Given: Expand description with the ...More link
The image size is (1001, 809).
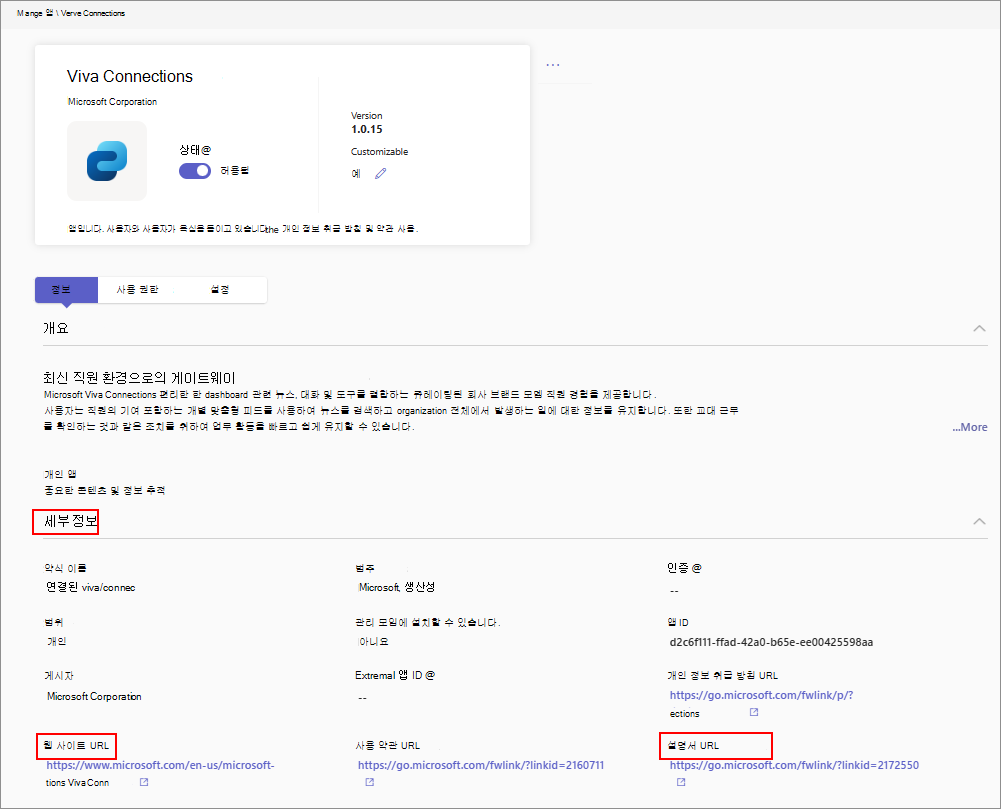Looking at the screenshot, I should tap(969, 427).
